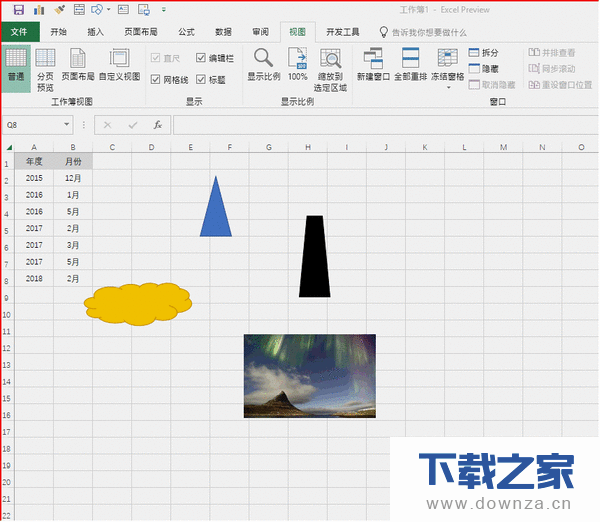Switch to the 审阅 tab
The width and height of the screenshot is (600, 522).
(x=260, y=32)
